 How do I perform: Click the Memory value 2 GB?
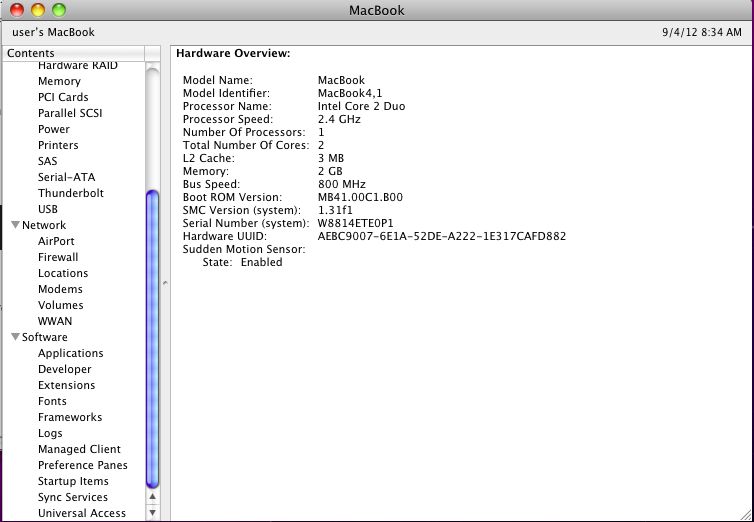click(x=330, y=172)
